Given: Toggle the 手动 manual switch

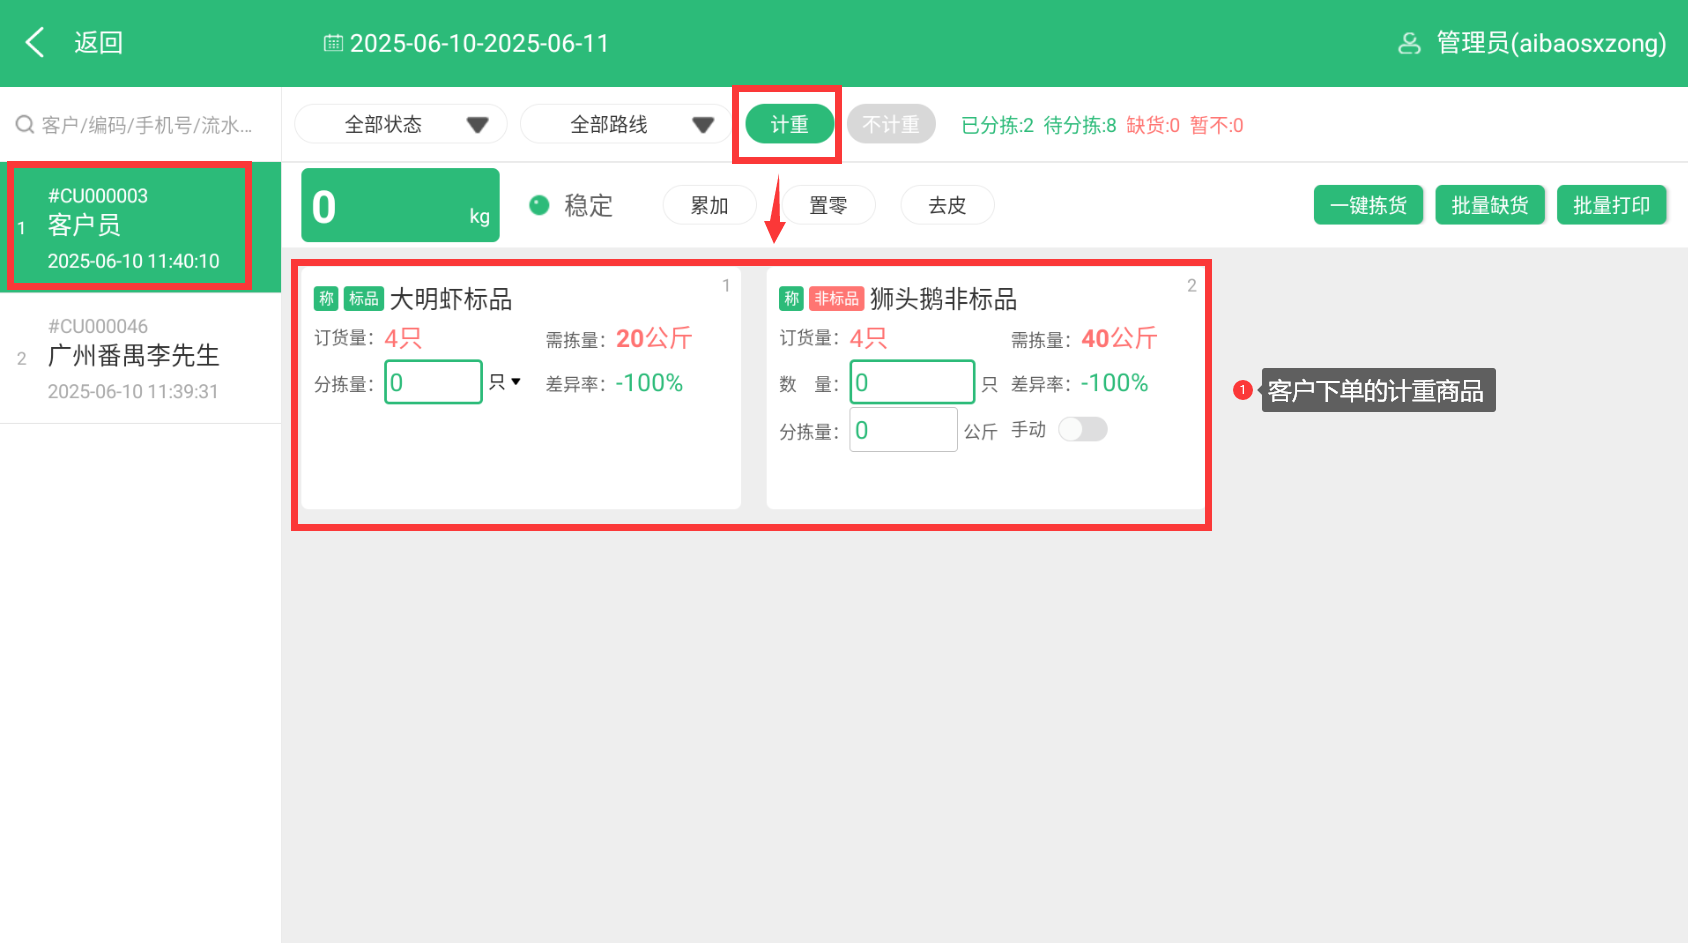Looking at the screenshot, I should [1083, 430].
